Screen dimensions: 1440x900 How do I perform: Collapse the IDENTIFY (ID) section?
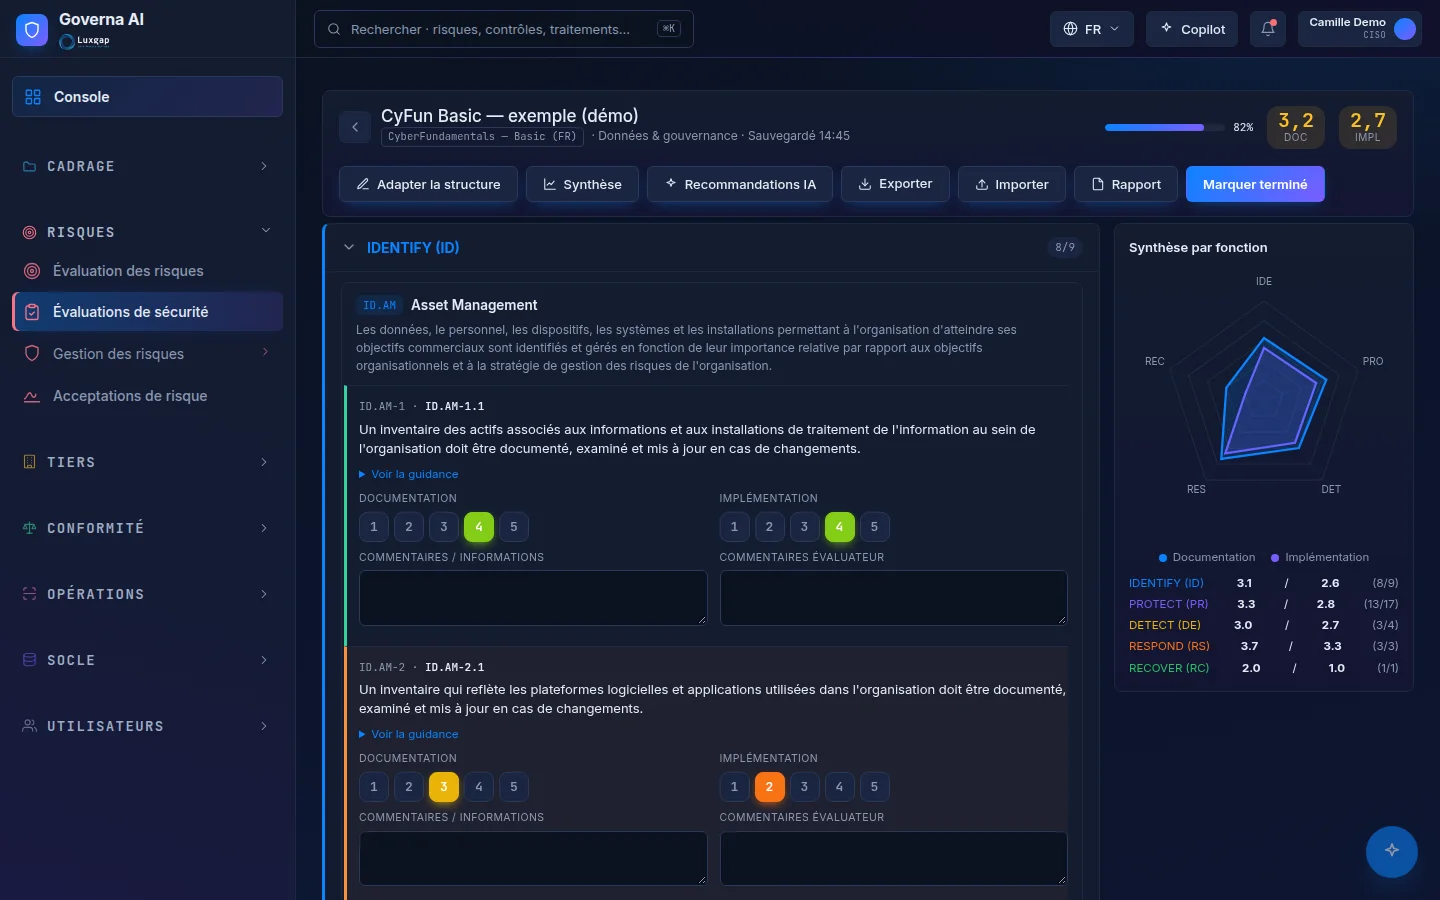(x=349, y=247)
